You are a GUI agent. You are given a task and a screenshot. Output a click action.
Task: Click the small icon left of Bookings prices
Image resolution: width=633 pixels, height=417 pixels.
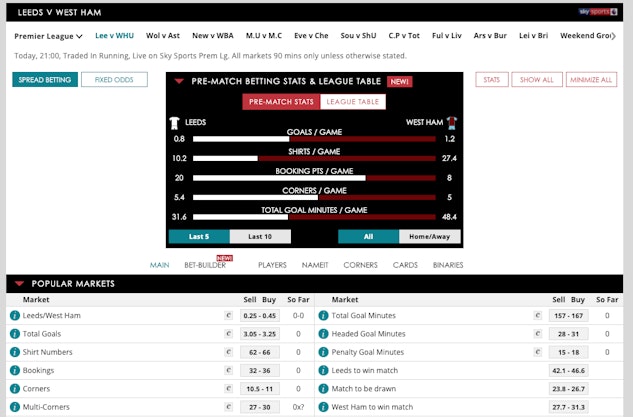[x=229, y=370]
